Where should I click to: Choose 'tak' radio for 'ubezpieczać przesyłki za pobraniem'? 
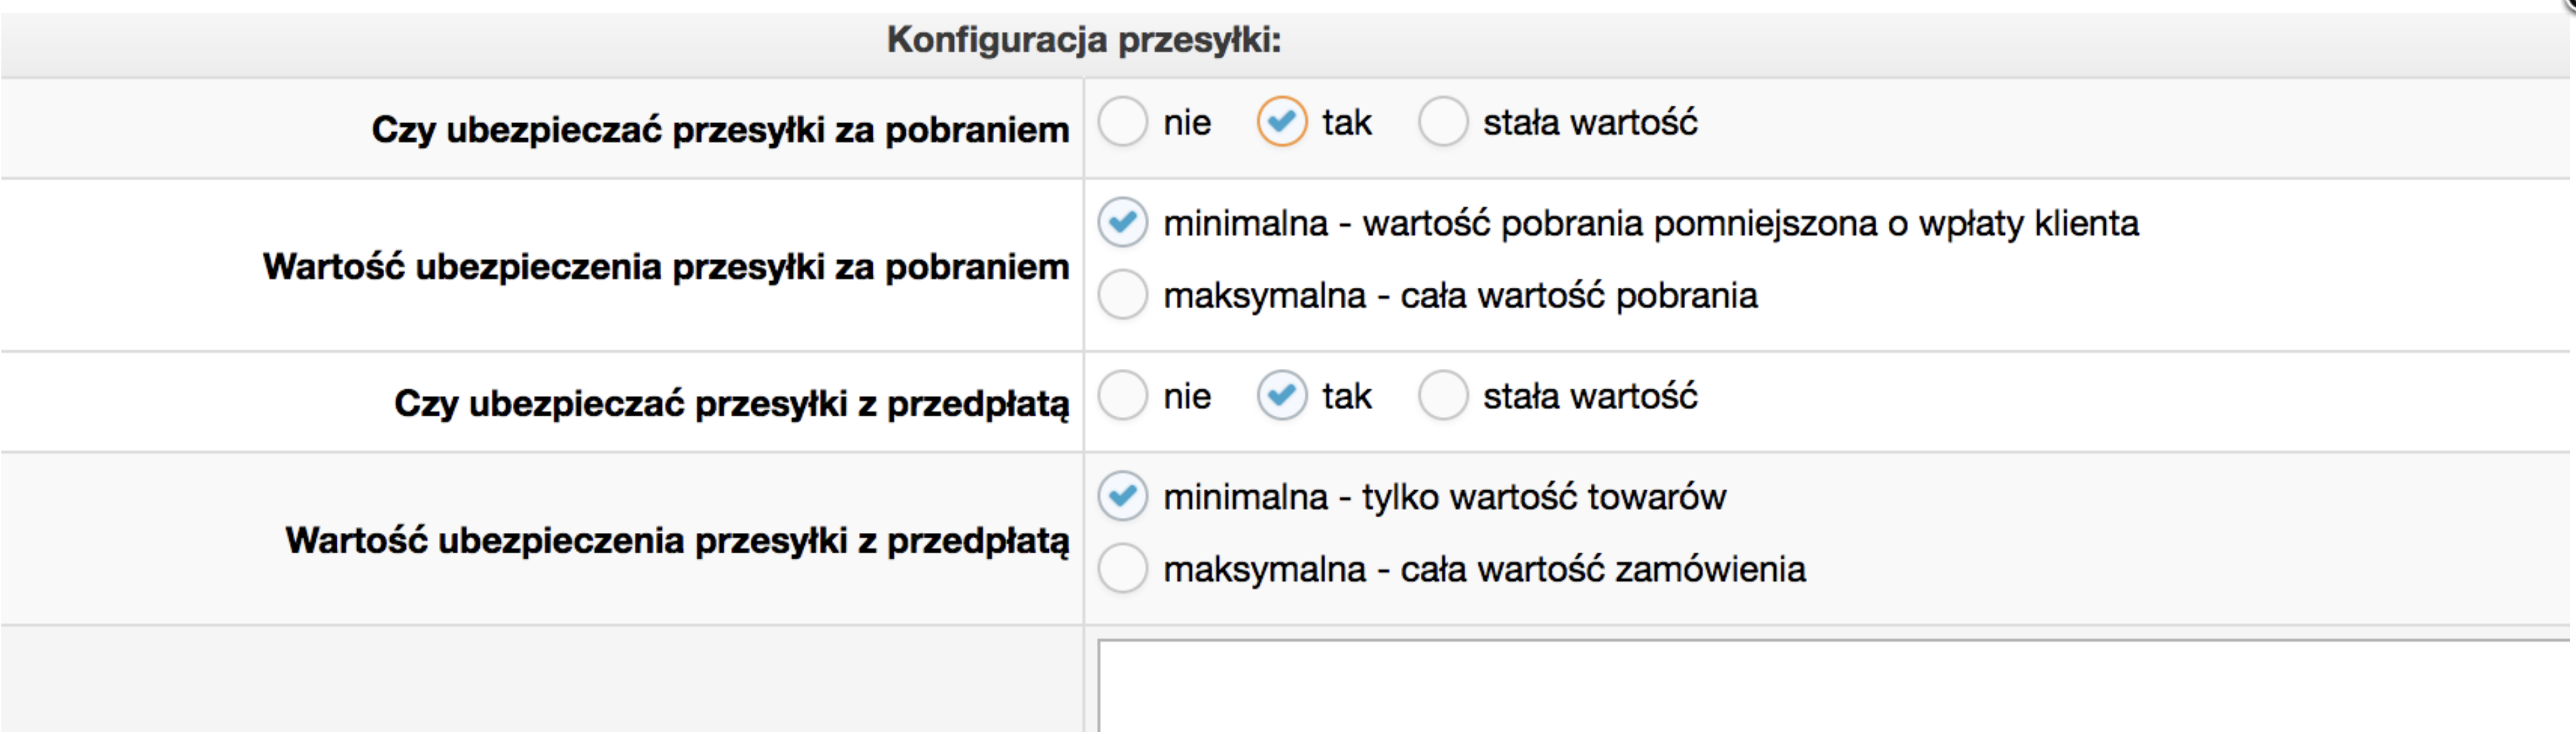1281,123
